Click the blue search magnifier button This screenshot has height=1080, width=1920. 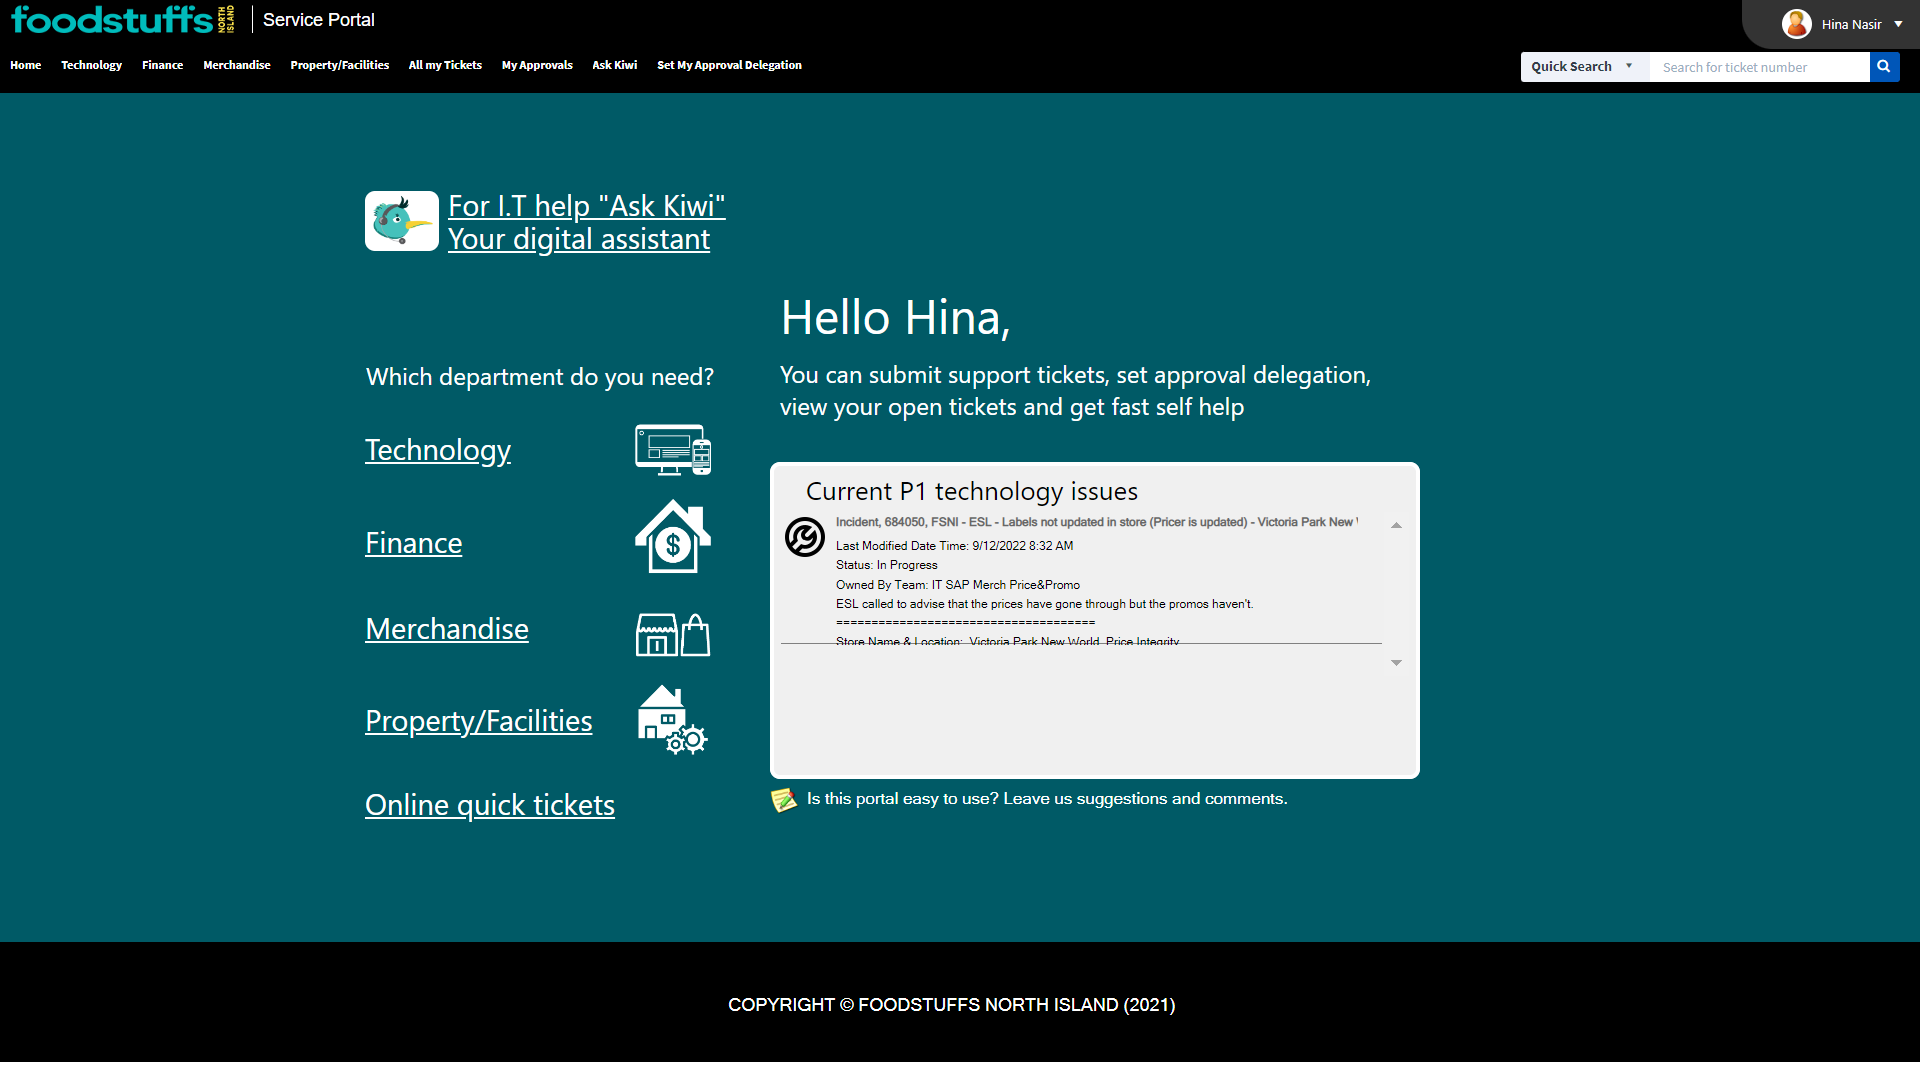pos(1884,67)
